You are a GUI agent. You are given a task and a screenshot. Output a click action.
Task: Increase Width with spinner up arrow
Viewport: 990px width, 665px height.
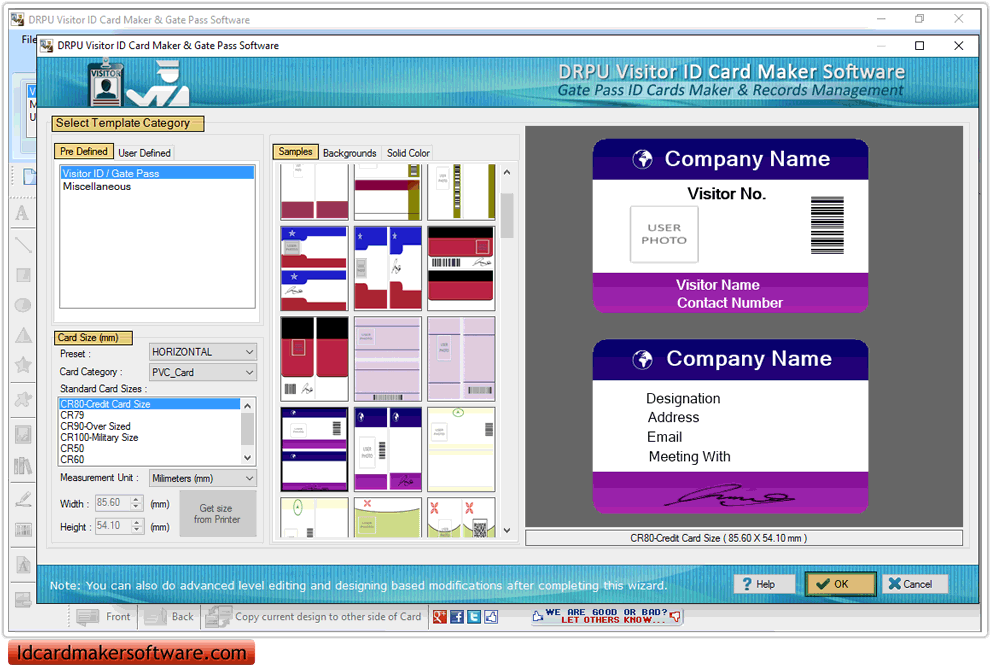coord(137,500)
